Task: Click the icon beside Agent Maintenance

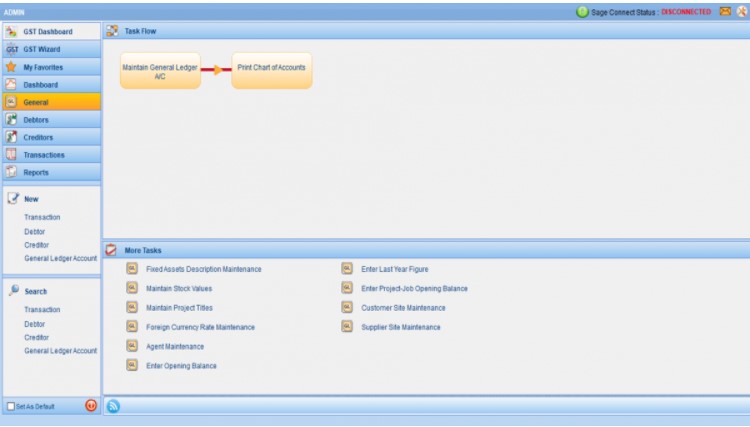Action: coord(132,346)
